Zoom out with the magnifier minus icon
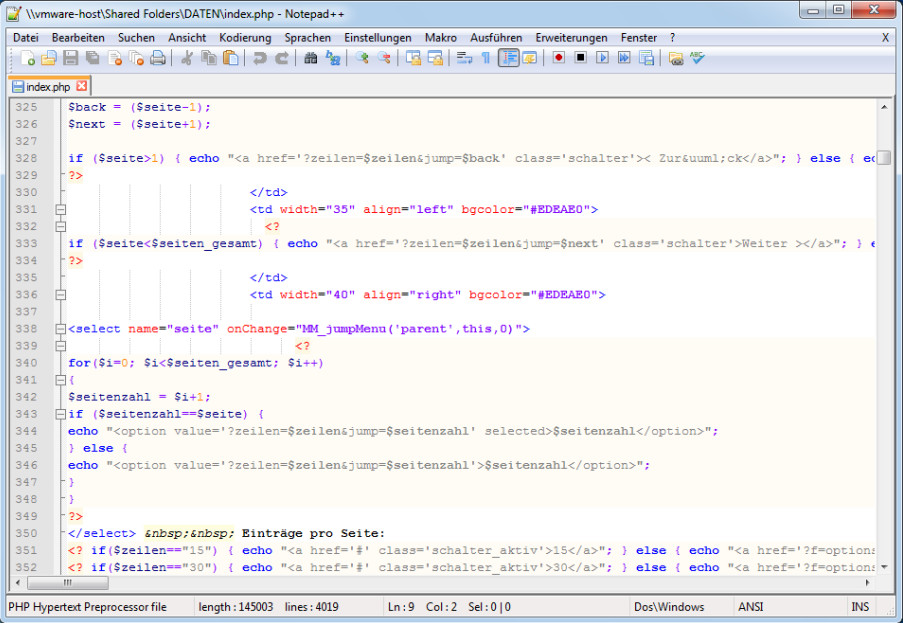Image resolution: width=903 pixels, height=623 pixels. coord(384,58)
